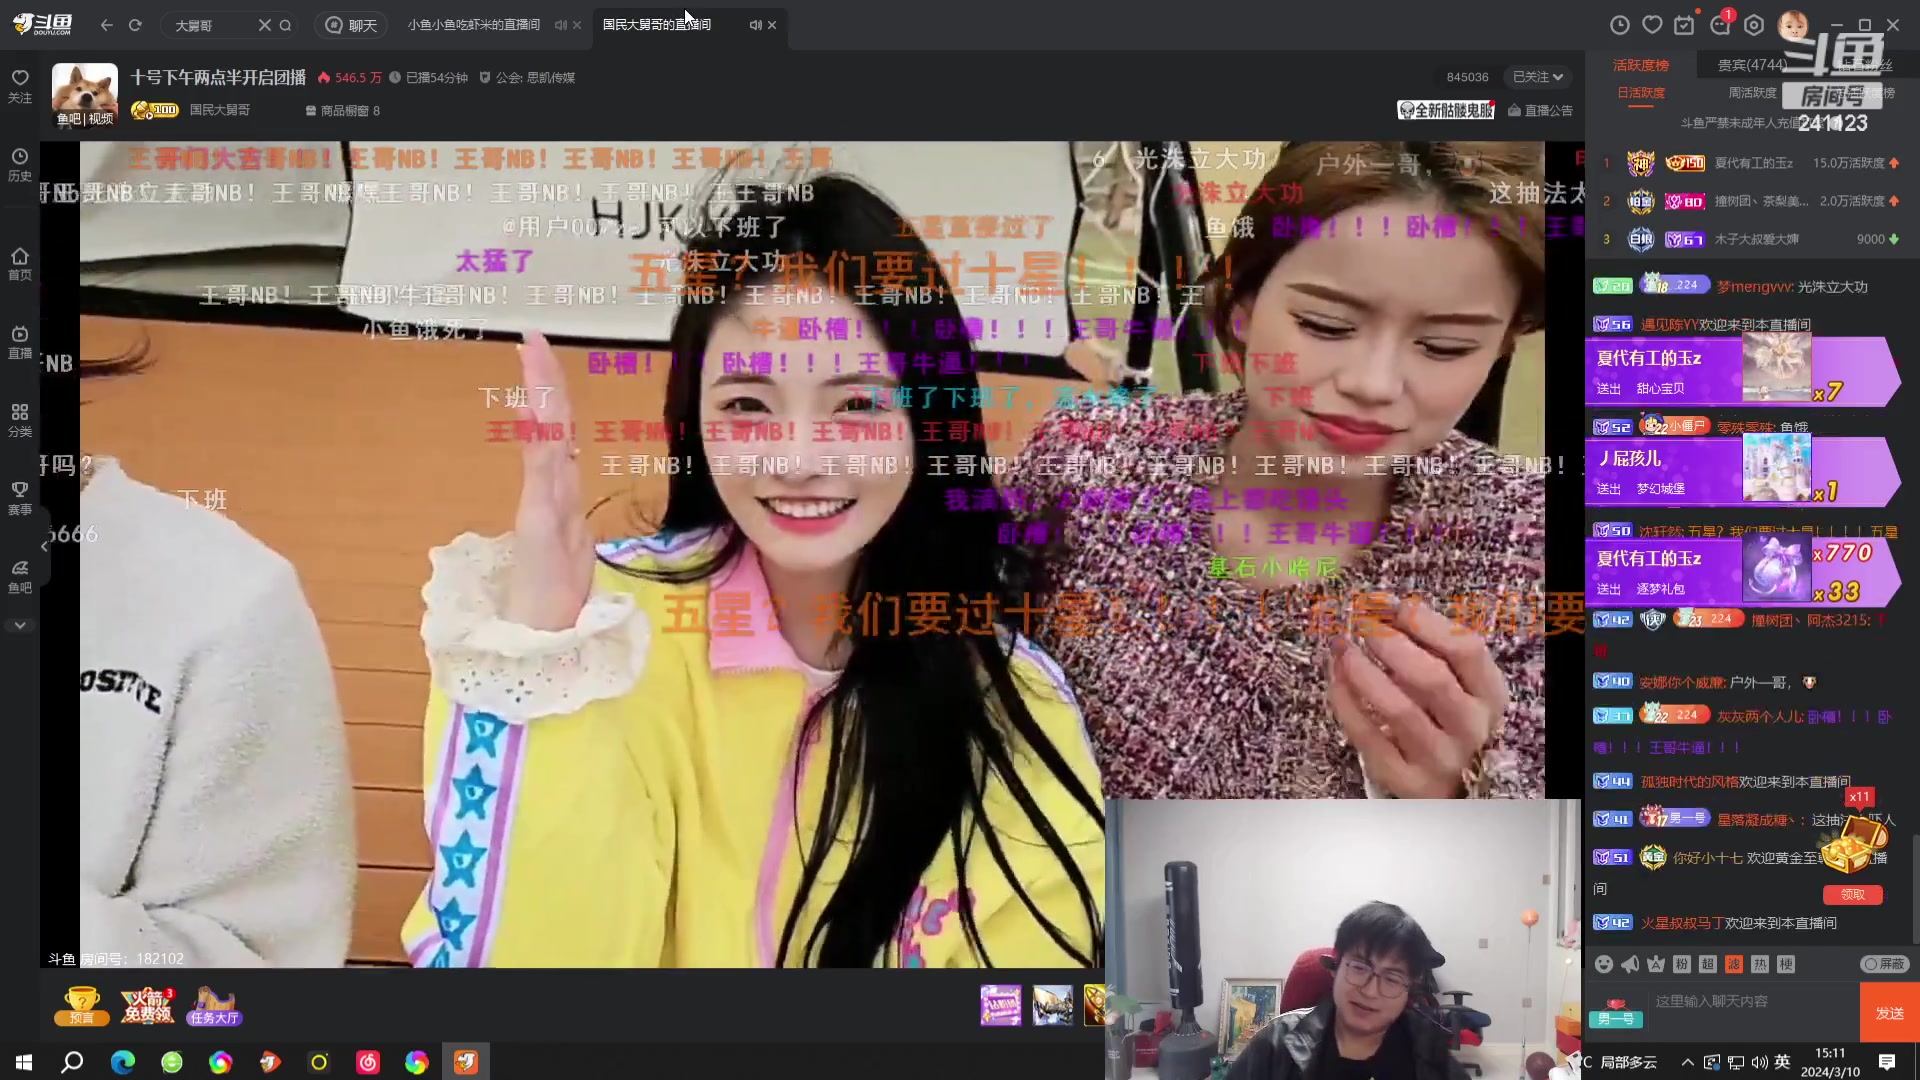Toggle the 热 chat option
The height and width of the screenshot is (1080, 1920).
(x=1760, y=964)
